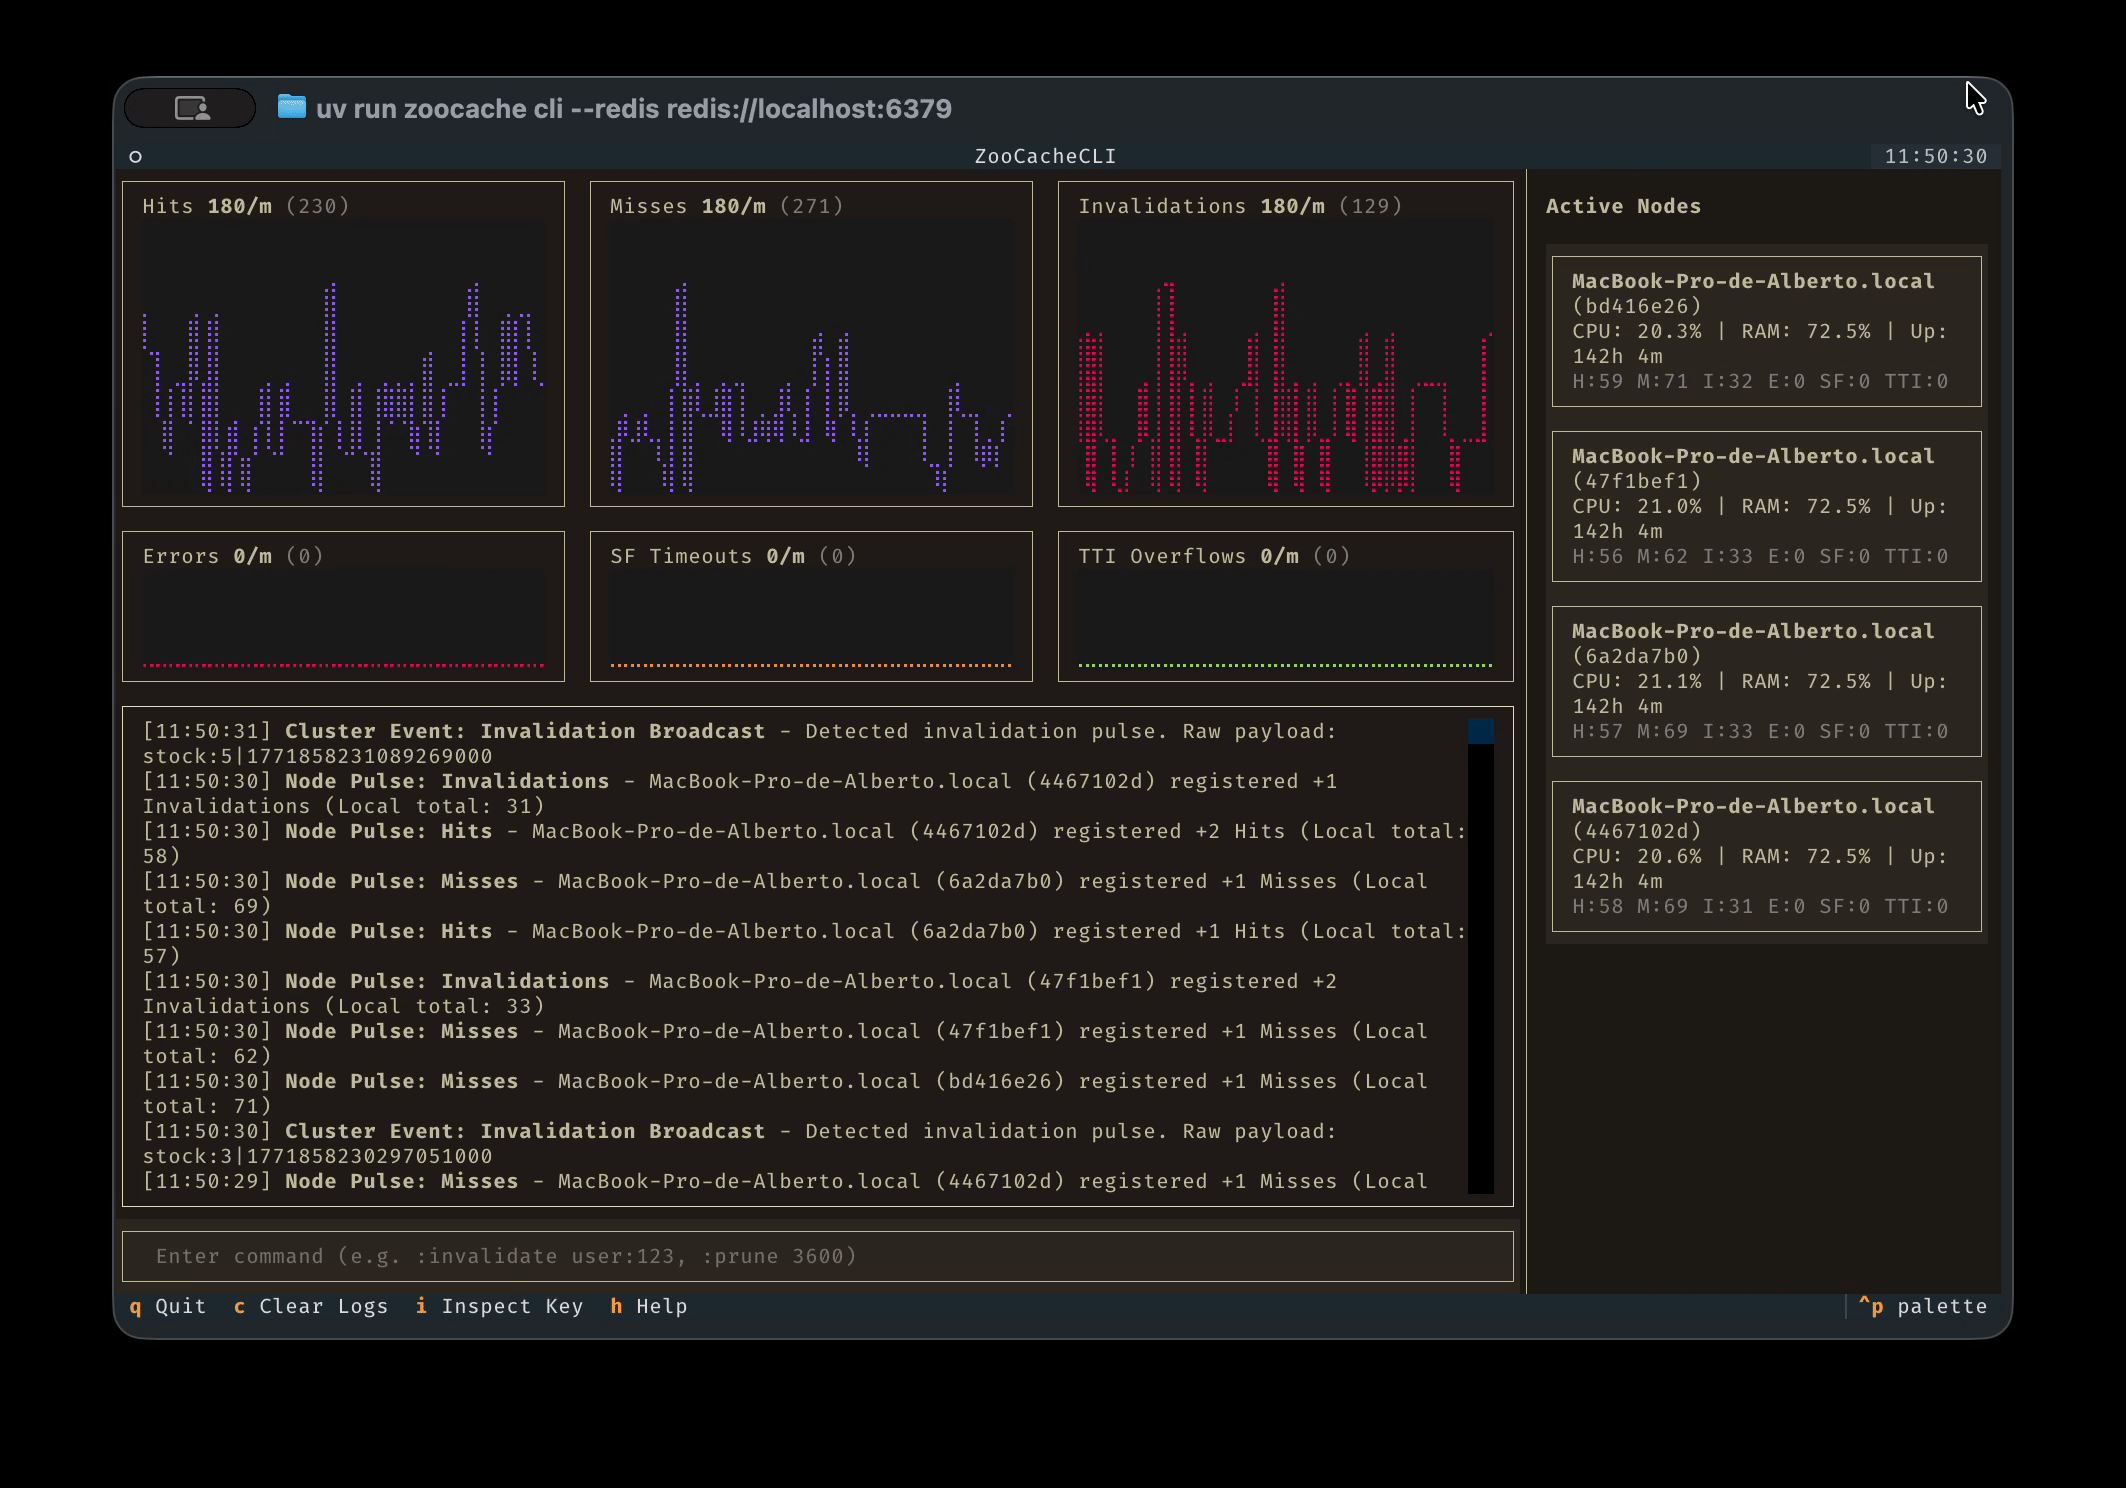The image size is (2126, 1488).
Task: Click the Hits log entry for 4467102d
Action: coord(804,843)
